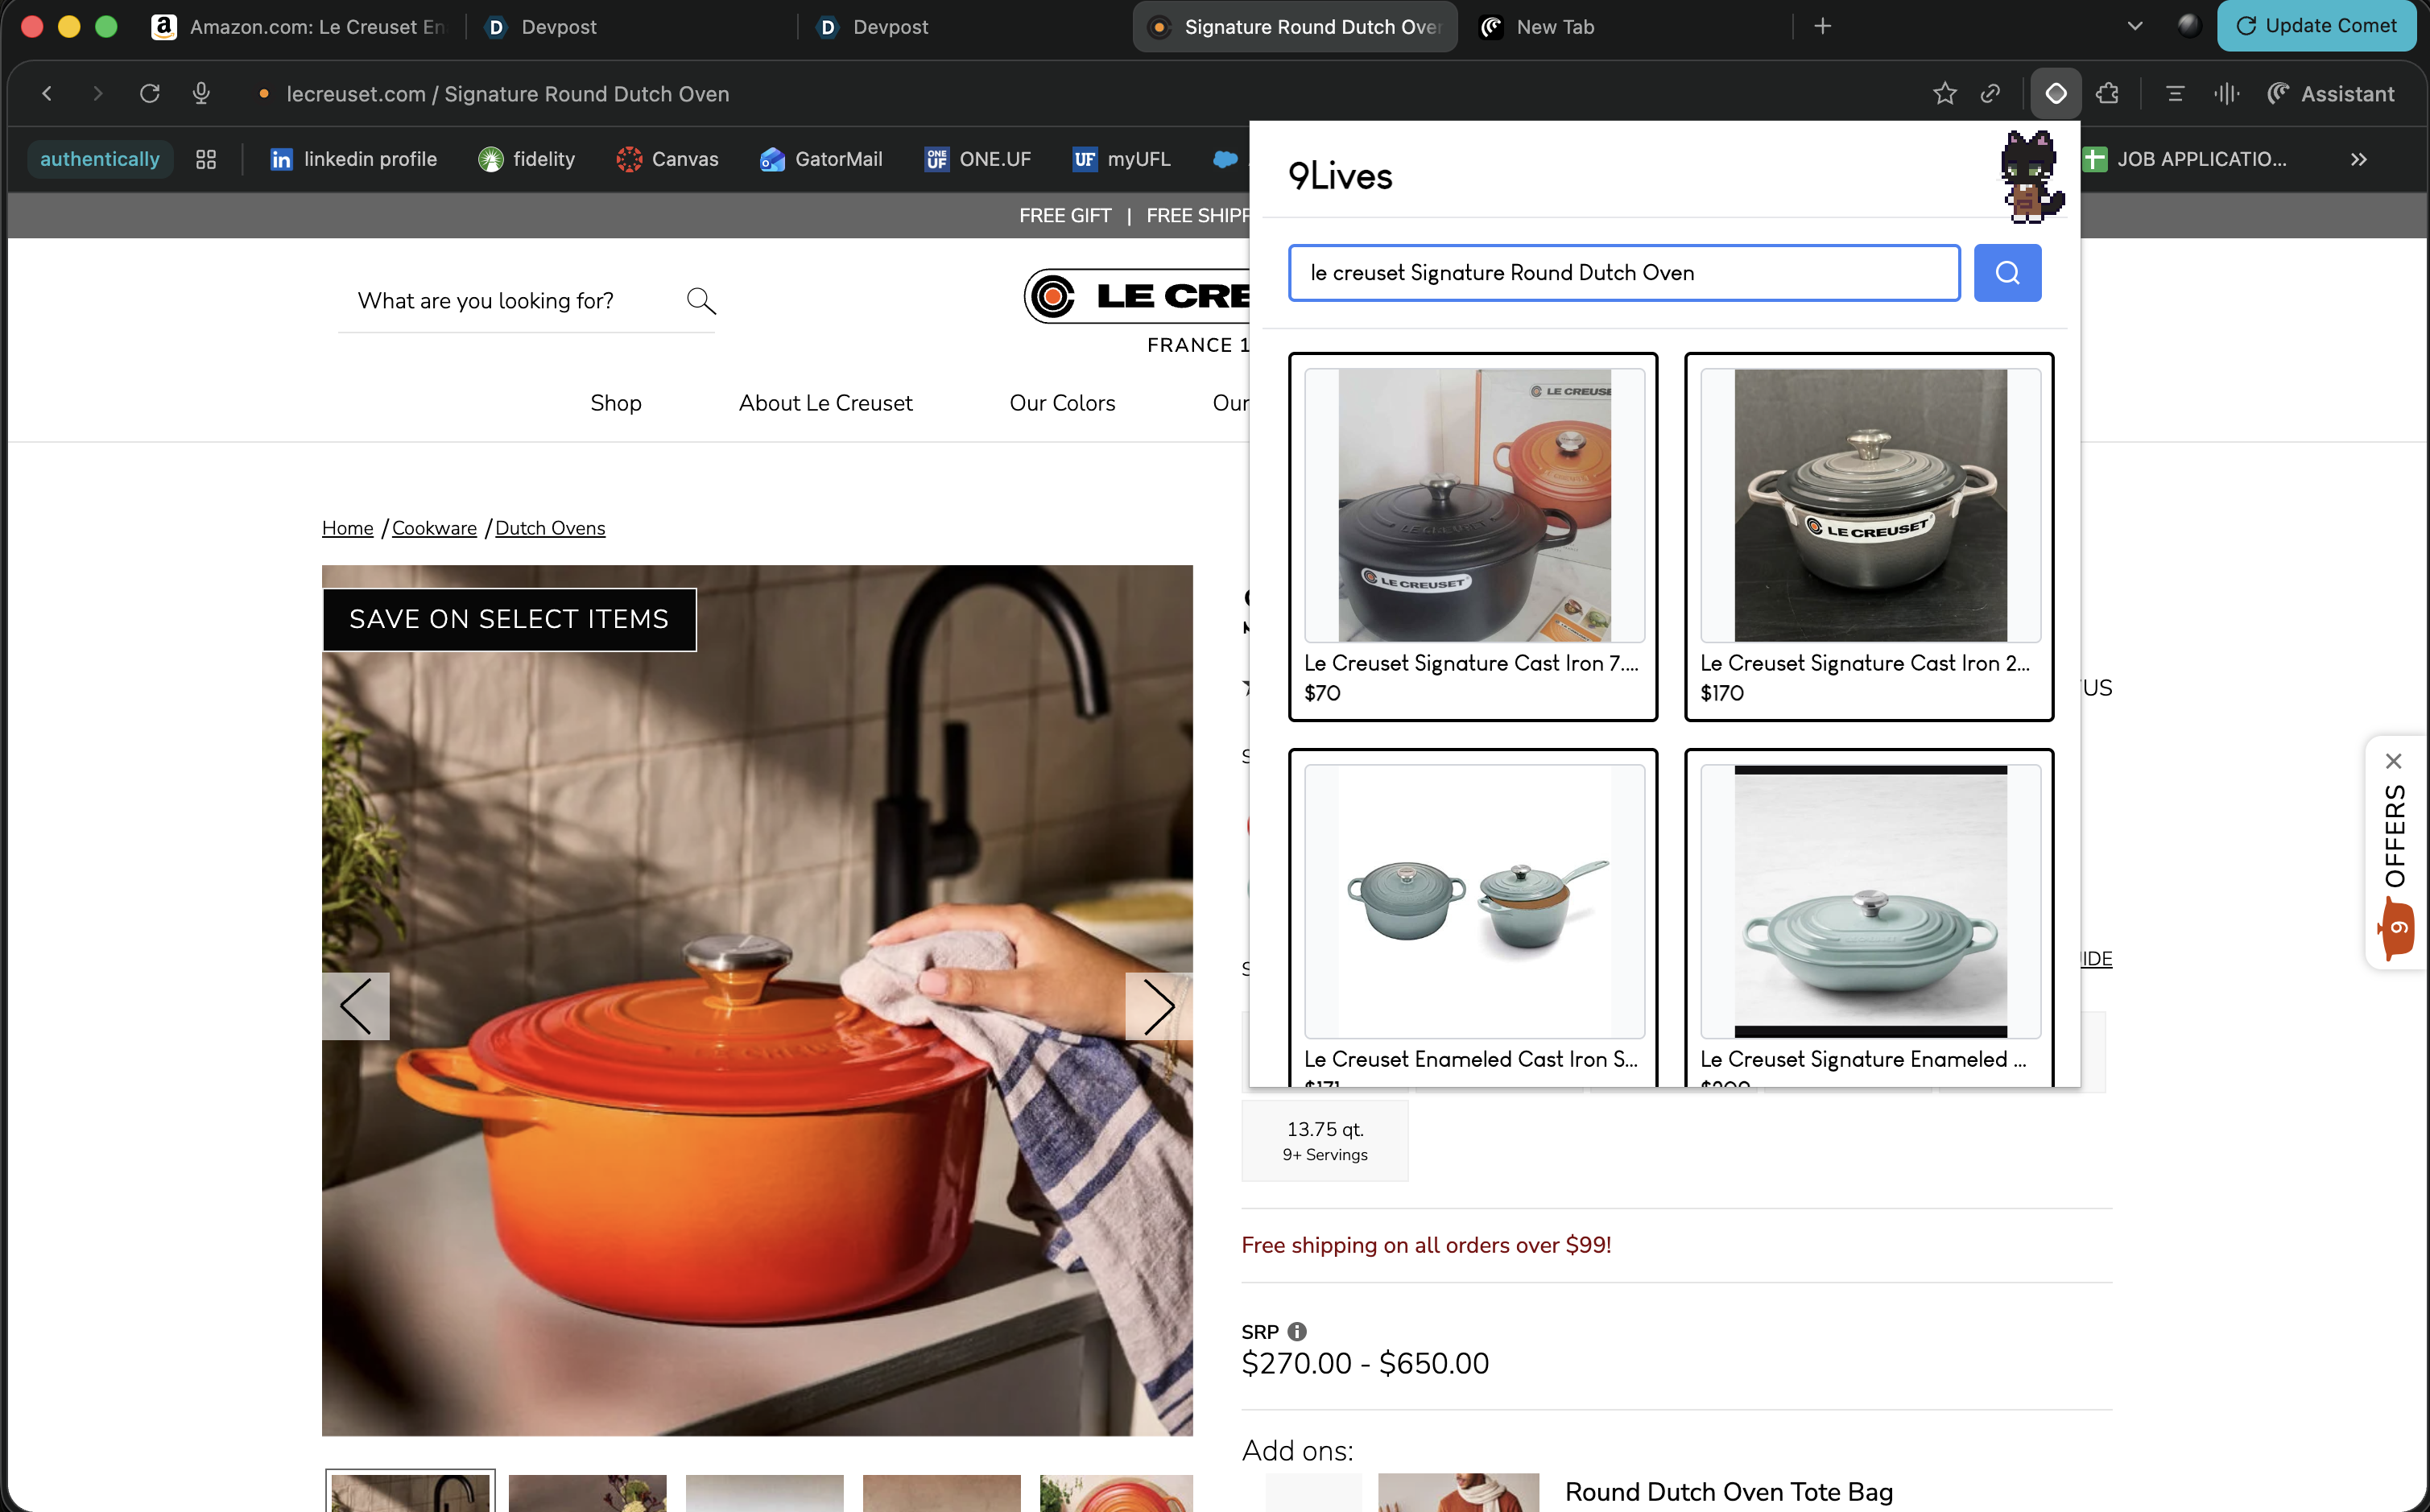Screen dimensions: 2430x1512
Task: Open the tab list dropdown chevron
Action: coord(2135,26)
